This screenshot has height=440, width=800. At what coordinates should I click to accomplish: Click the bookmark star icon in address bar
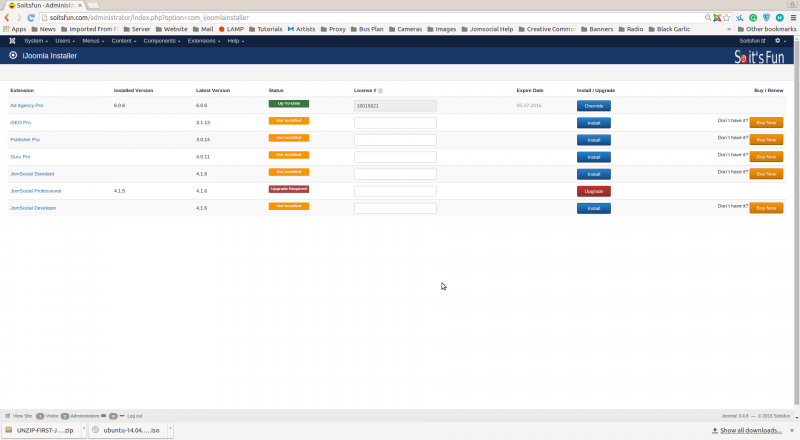pos(728,17)
